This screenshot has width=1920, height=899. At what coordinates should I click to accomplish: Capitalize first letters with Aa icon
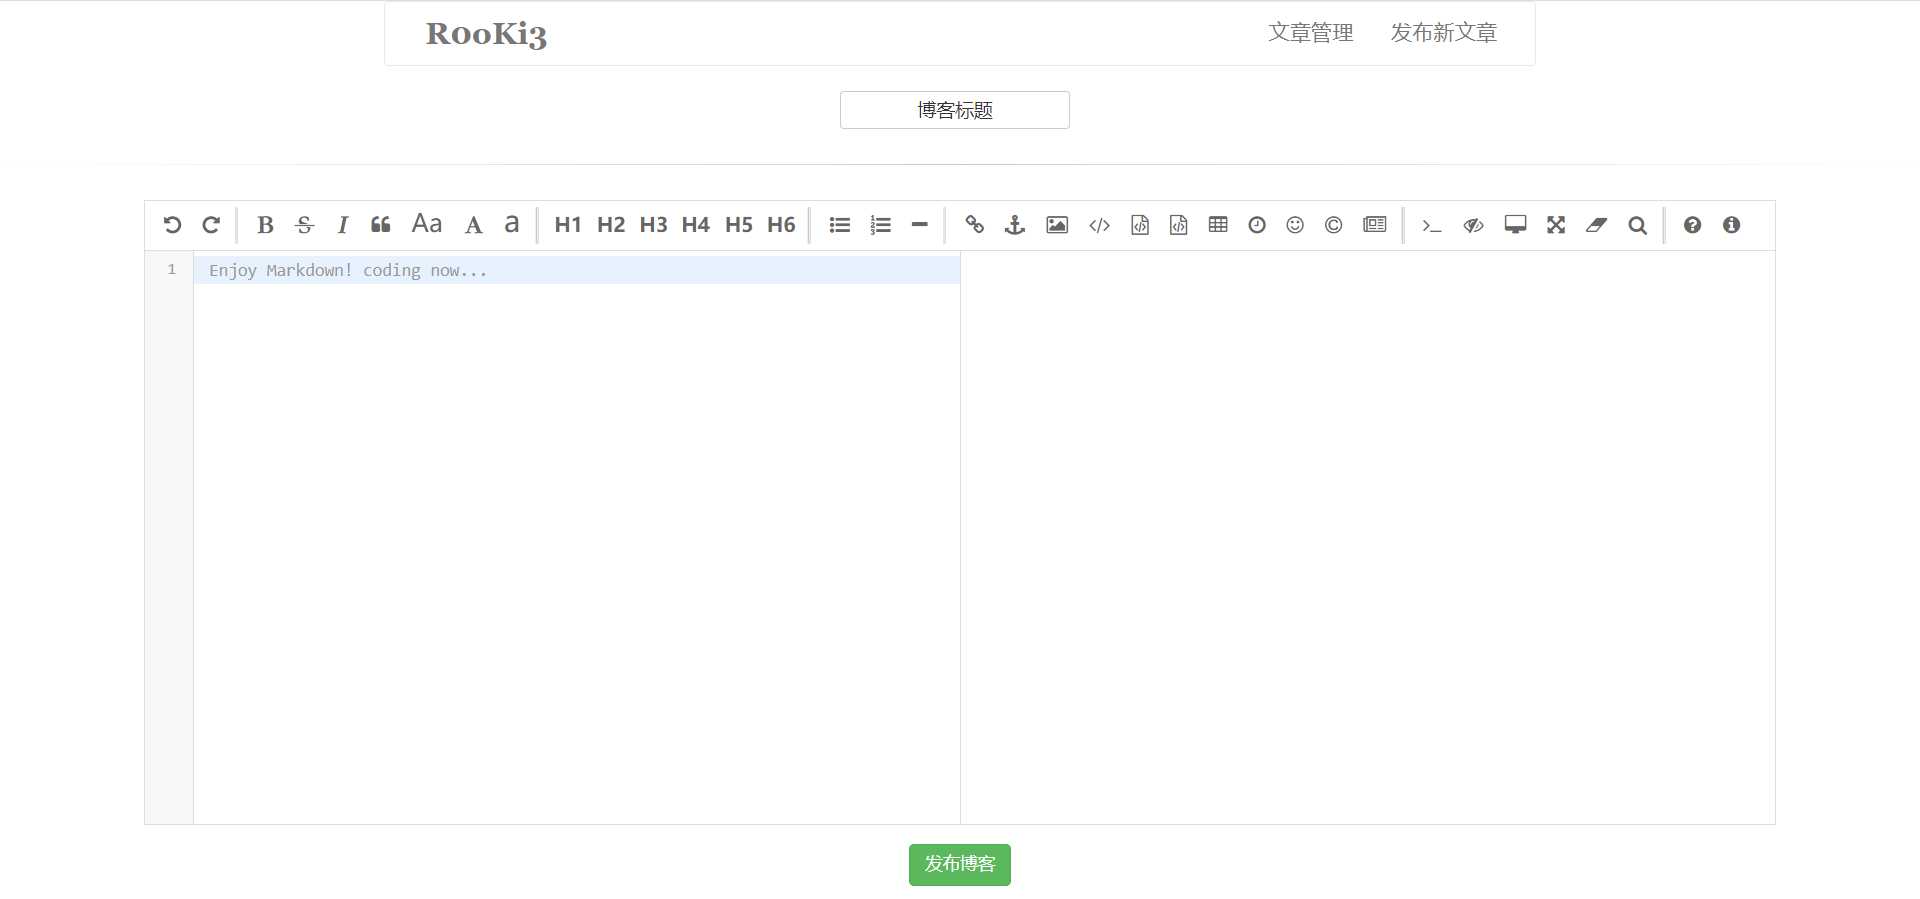(427, 224)
